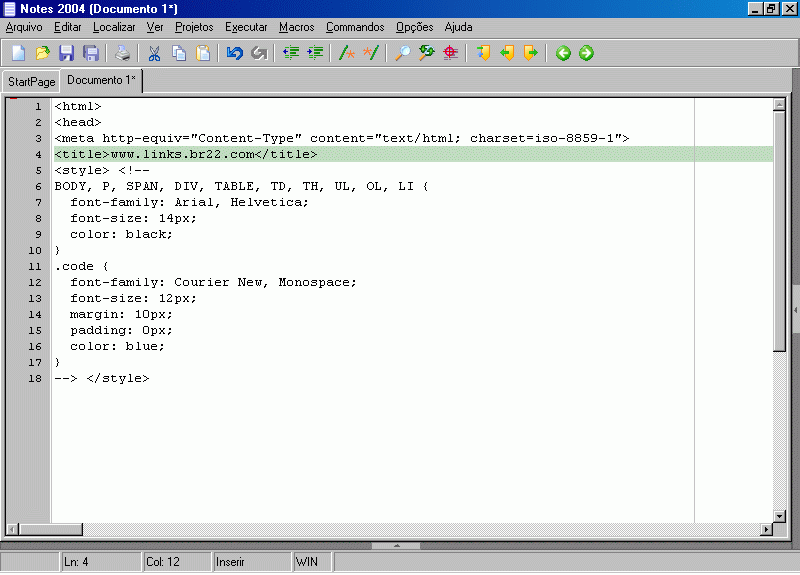
Task: Open a file with the folder icon
Action: (x=43, y=53)
